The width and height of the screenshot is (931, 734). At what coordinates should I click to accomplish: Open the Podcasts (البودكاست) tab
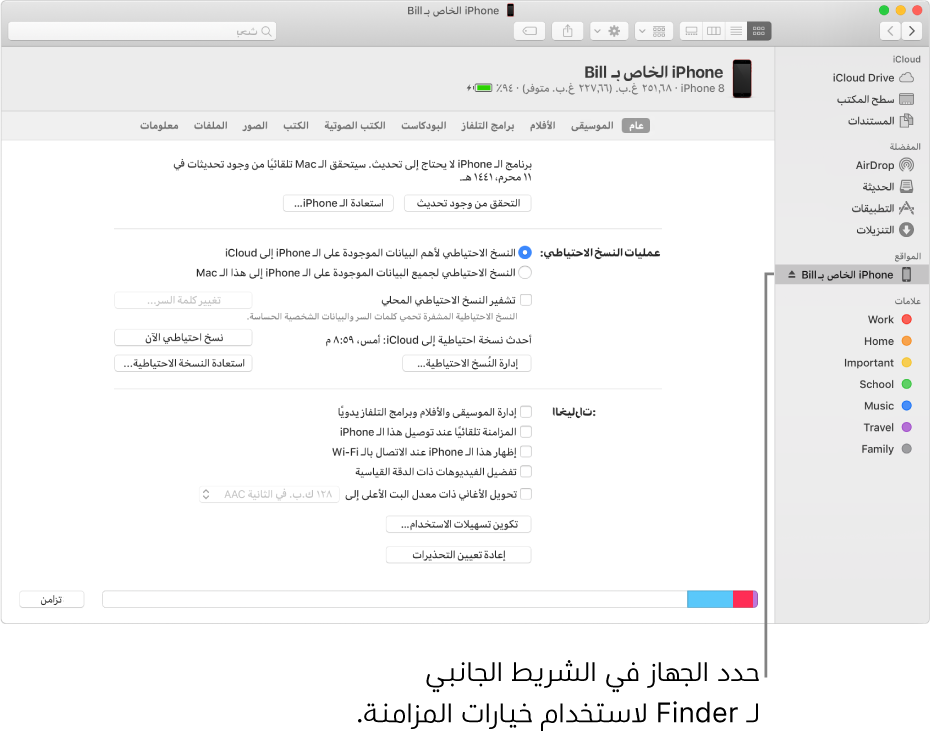pos(423,125)
